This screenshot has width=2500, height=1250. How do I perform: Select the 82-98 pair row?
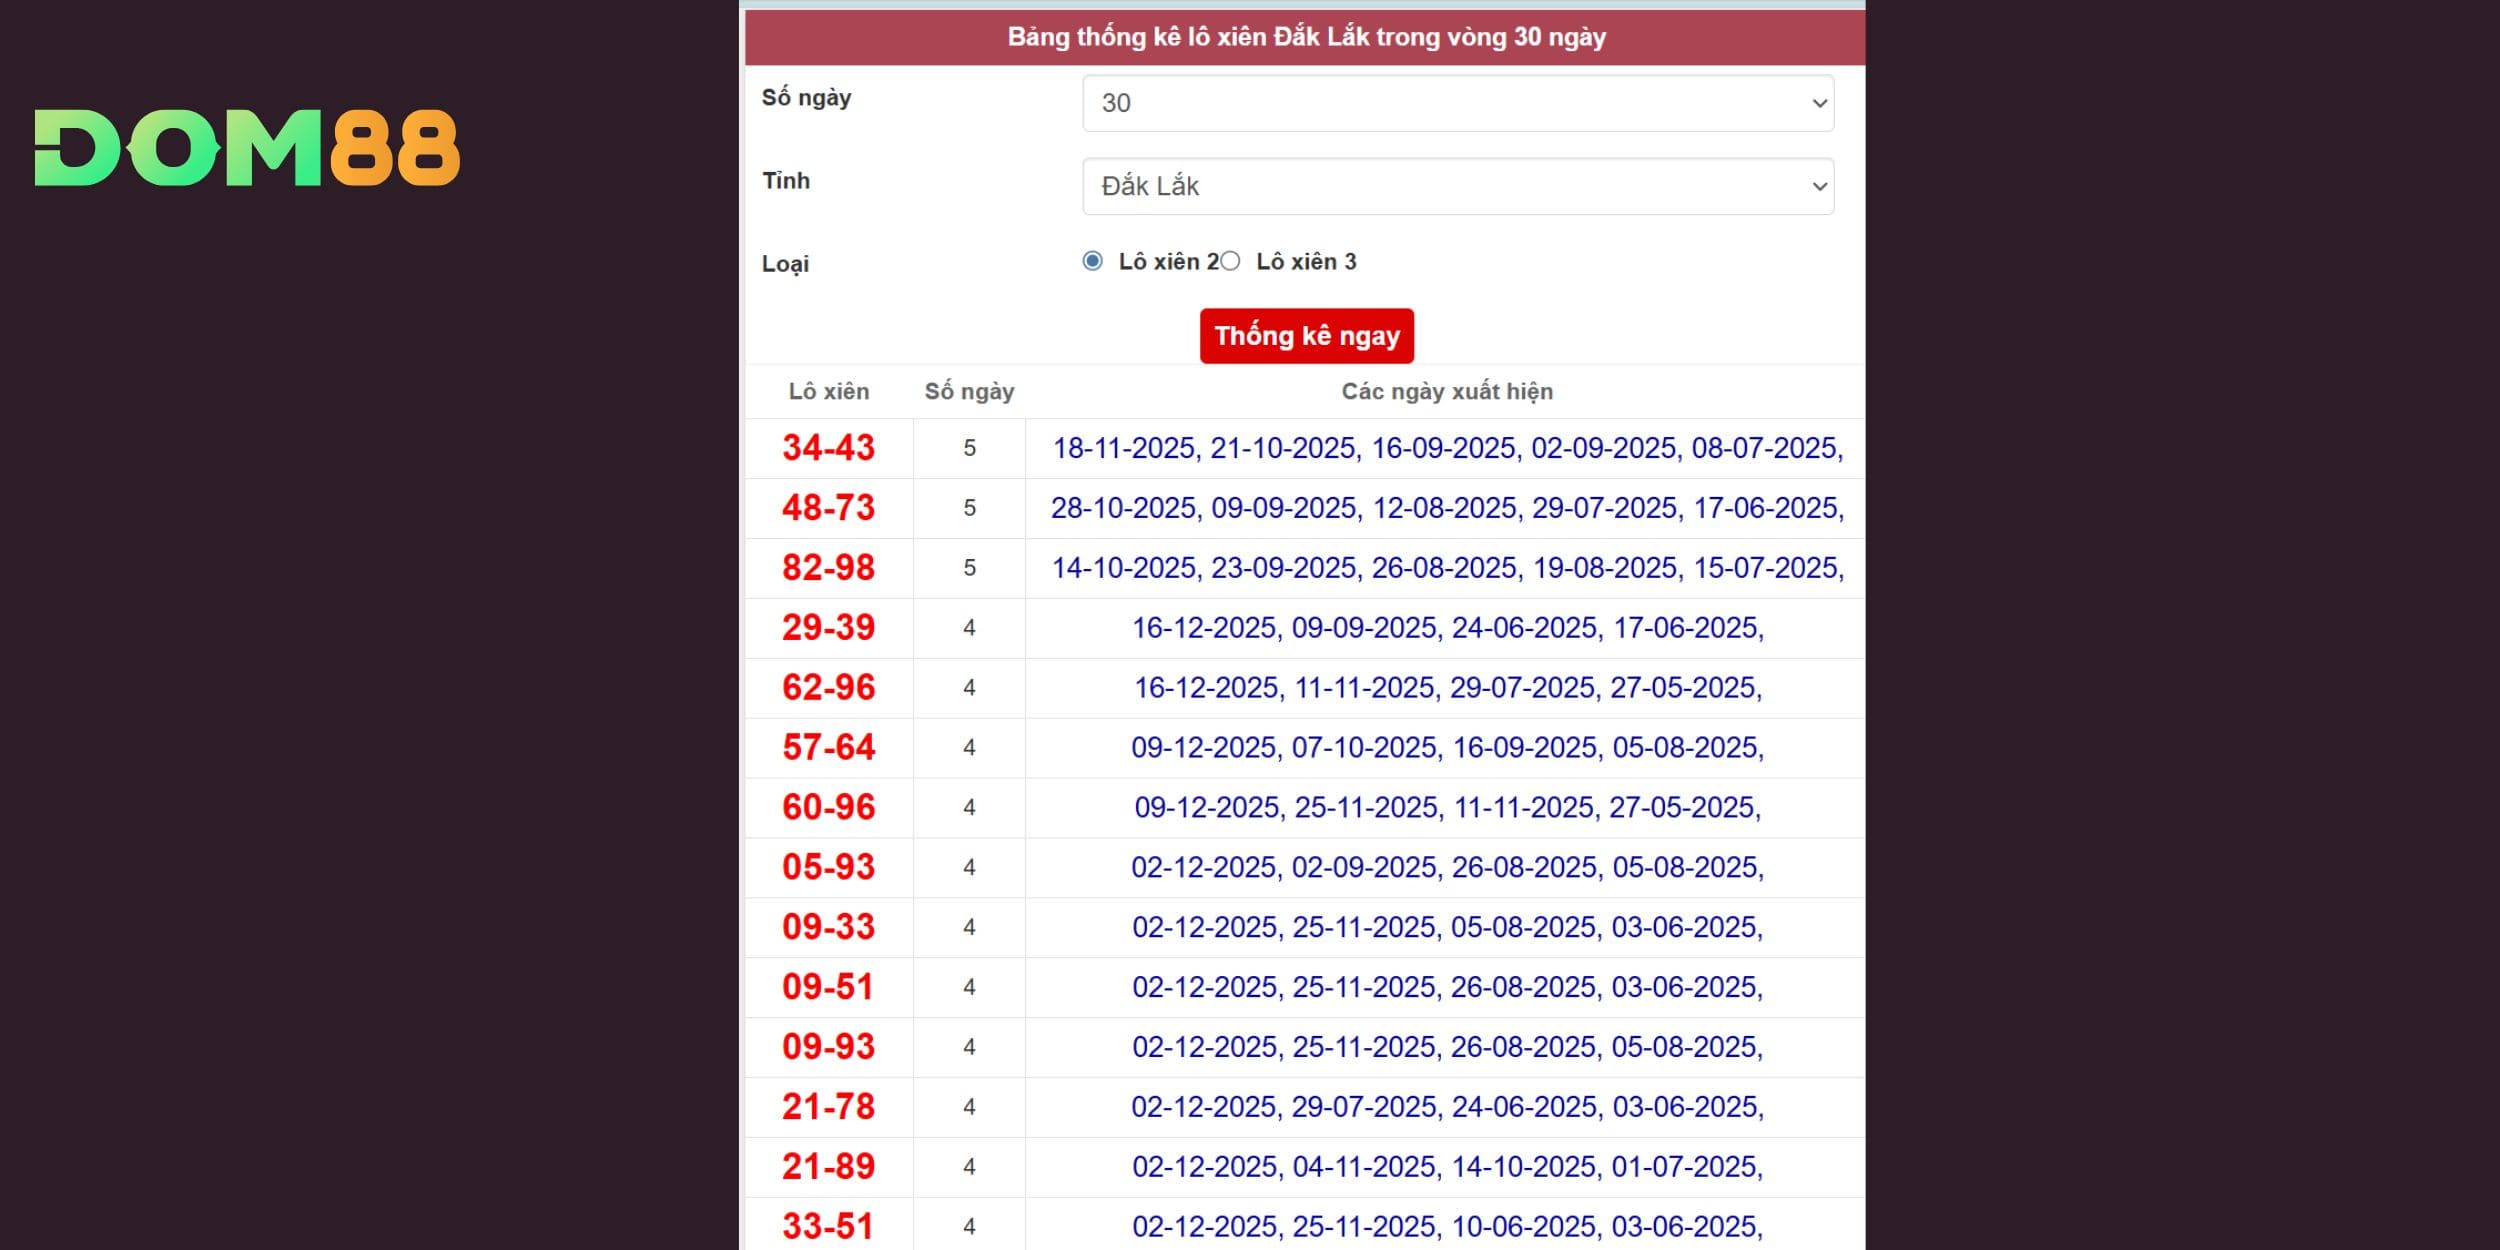(828, 568)
